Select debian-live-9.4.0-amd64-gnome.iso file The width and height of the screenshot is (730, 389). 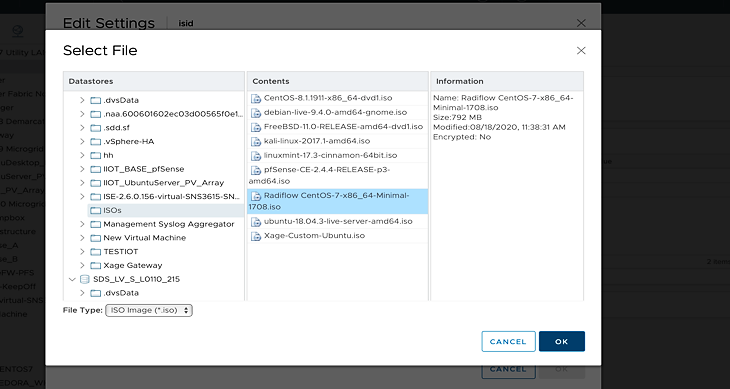pos(338,113)
